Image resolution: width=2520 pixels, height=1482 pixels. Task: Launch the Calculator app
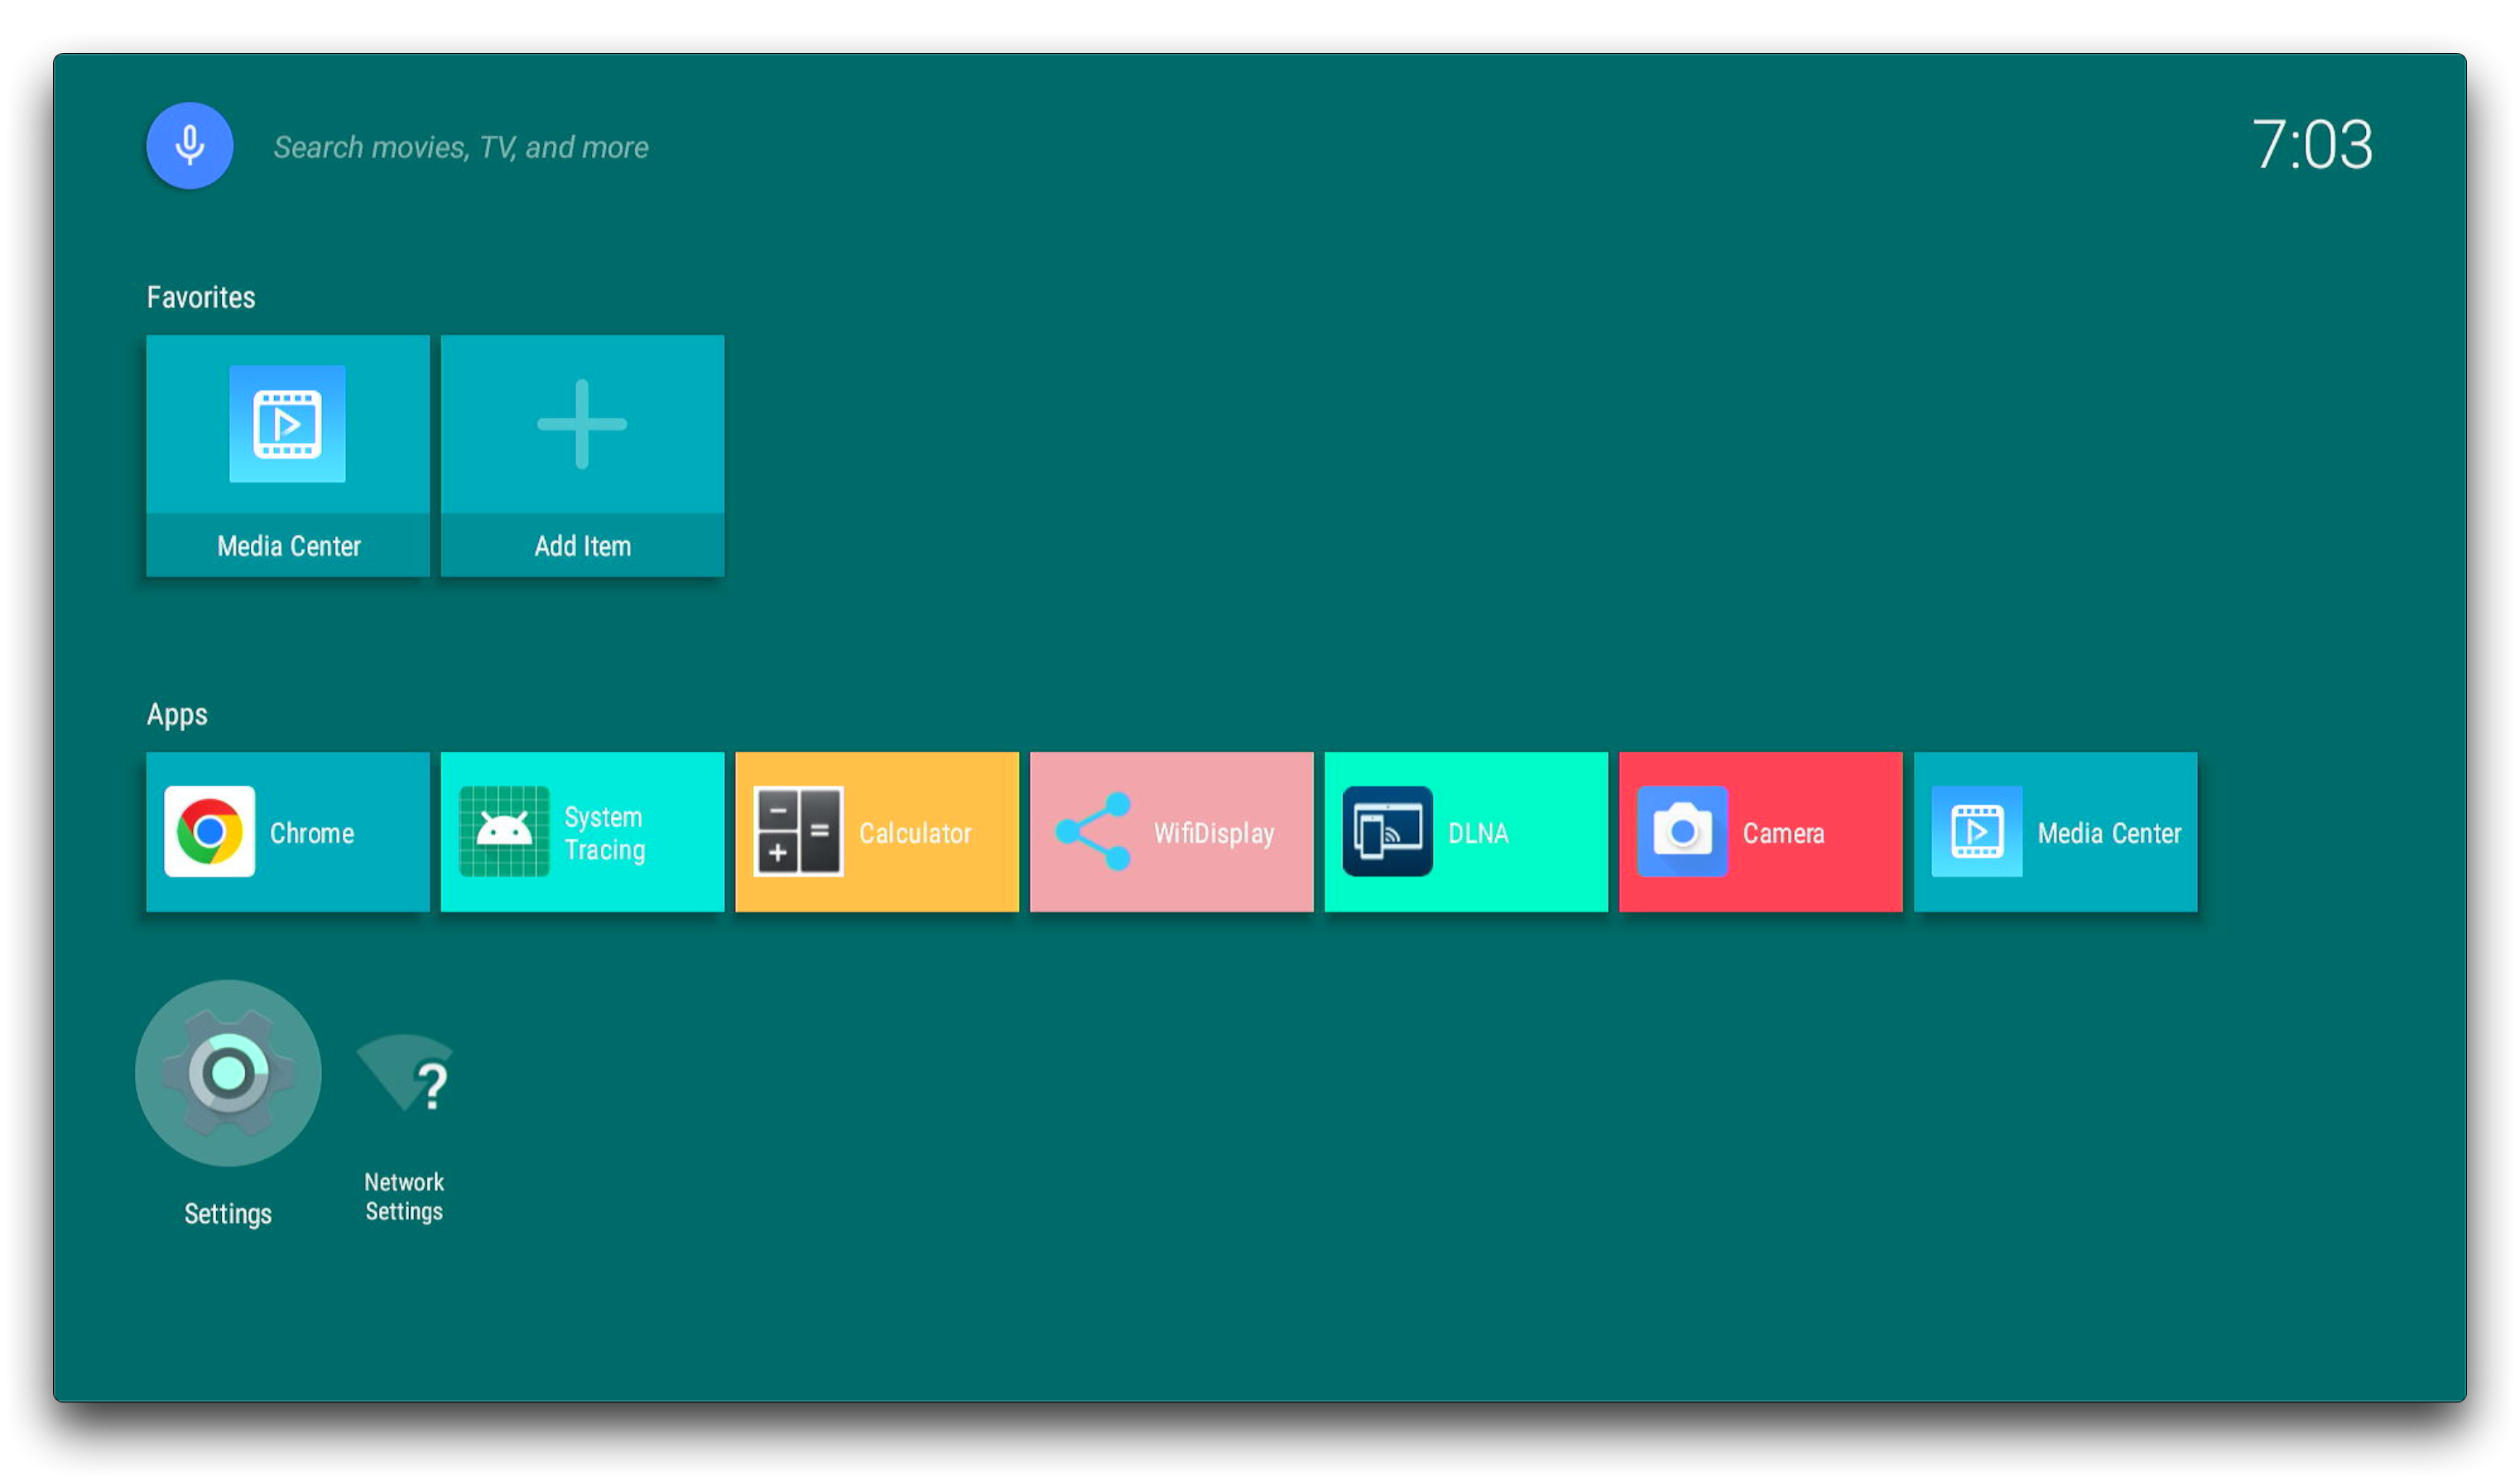(x=877, y=832)
